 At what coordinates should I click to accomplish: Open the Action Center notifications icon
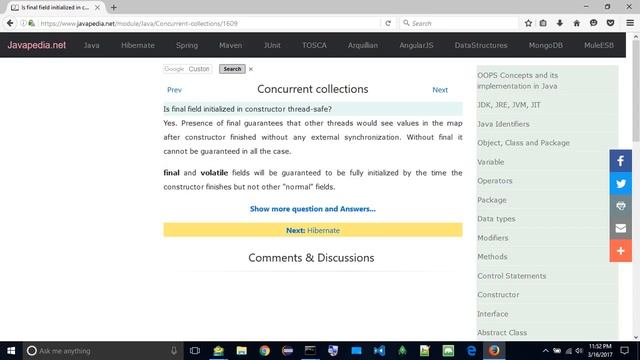[624, 351]
